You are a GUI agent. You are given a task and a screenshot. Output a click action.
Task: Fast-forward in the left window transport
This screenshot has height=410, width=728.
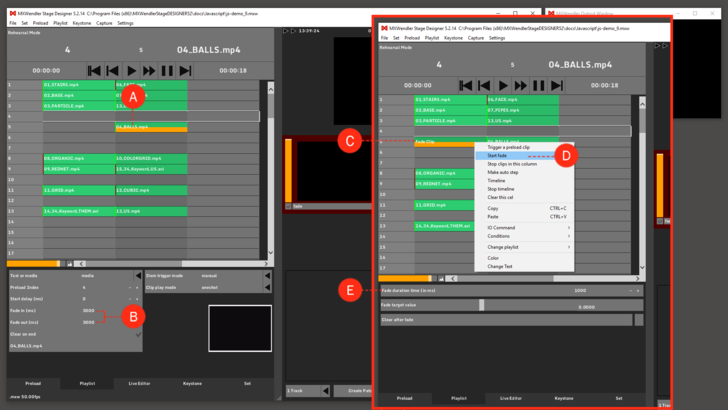coord(149,71)
